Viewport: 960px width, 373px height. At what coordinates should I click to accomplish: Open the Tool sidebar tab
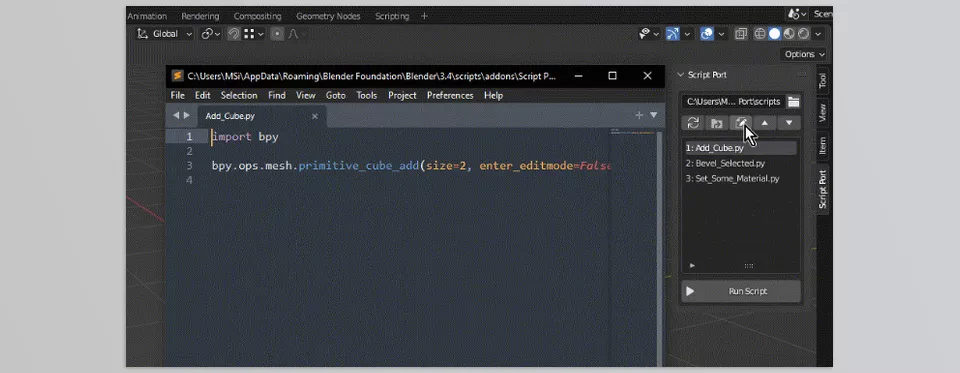(822, 81)
